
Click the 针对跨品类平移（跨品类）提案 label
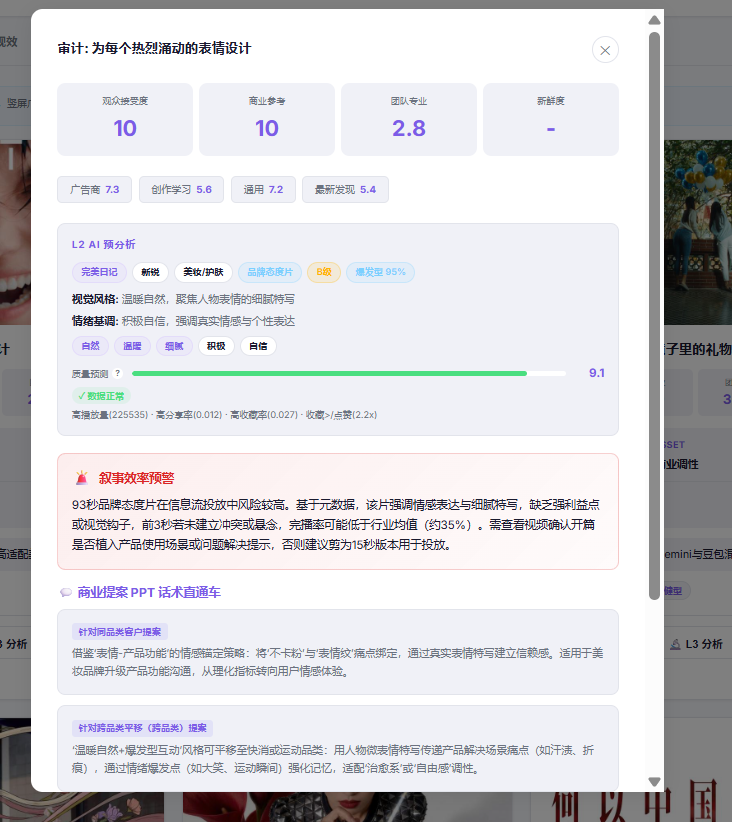(x=142, y=728)
